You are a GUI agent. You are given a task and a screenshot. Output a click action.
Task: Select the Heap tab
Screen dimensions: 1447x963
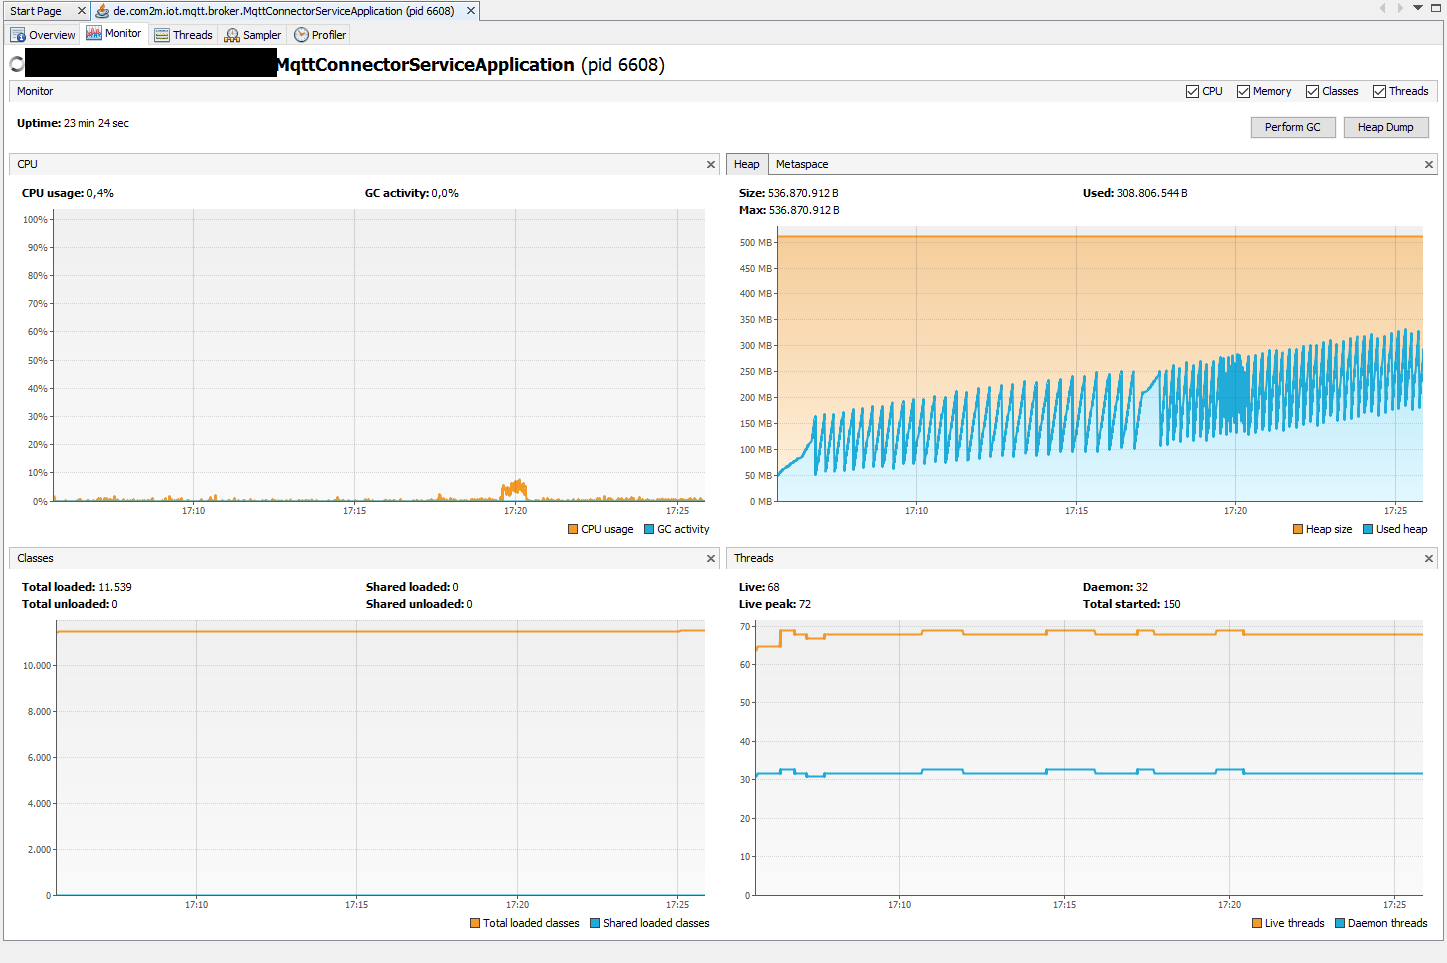pyautogui.click(x=746, y=164)
